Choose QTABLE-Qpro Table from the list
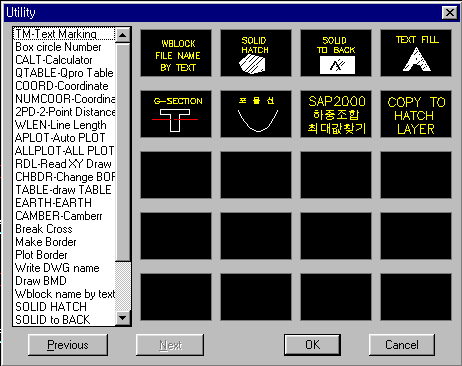This screenshot has width=462, height=366. pyautogui.click(x=64, y=73)
